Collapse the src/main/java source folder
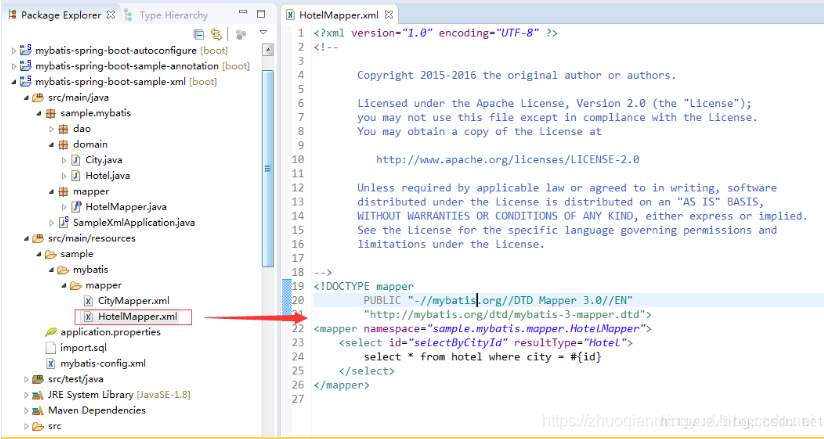Image resolution: width=824 pixels, height=439 pixels. (26, 98)
